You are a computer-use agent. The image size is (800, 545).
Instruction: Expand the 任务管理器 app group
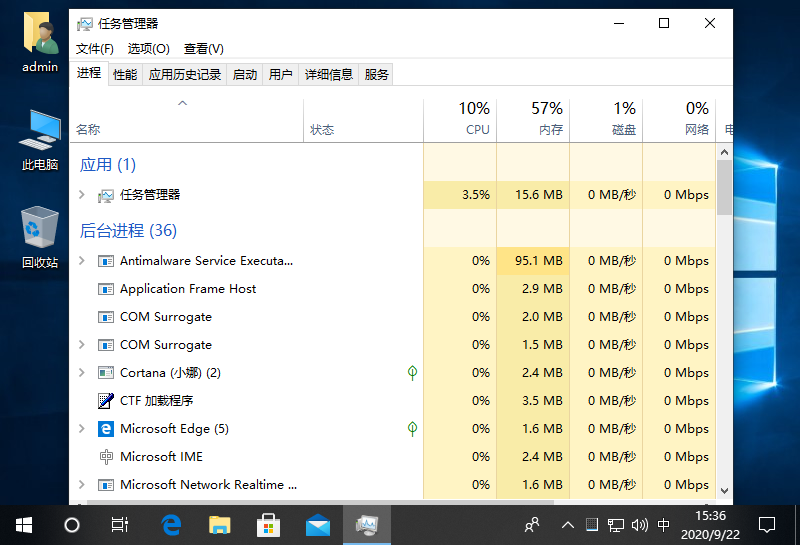pyautogui.click(x=82, y=195)
